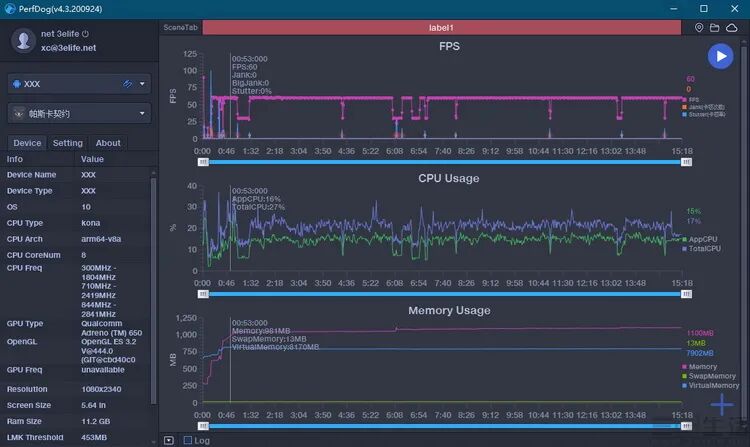Select the CPU Type kona value
This screenshot has height=447, width=750.
[90, 223]
